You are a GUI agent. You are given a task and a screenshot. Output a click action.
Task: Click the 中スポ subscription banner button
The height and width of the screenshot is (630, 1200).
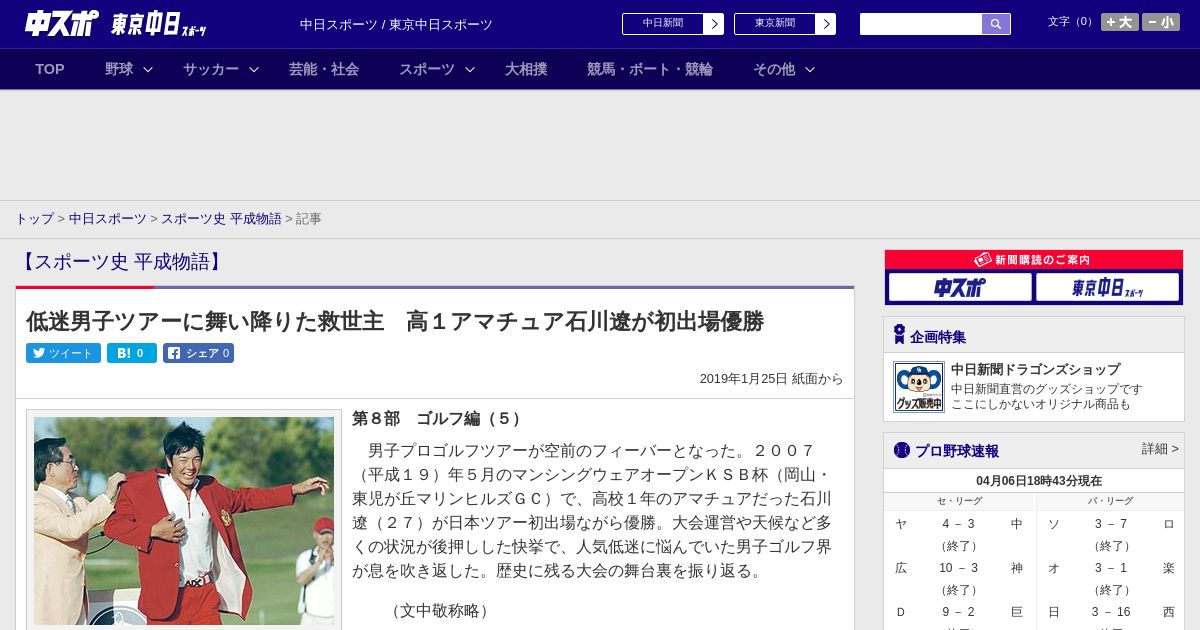960,287
